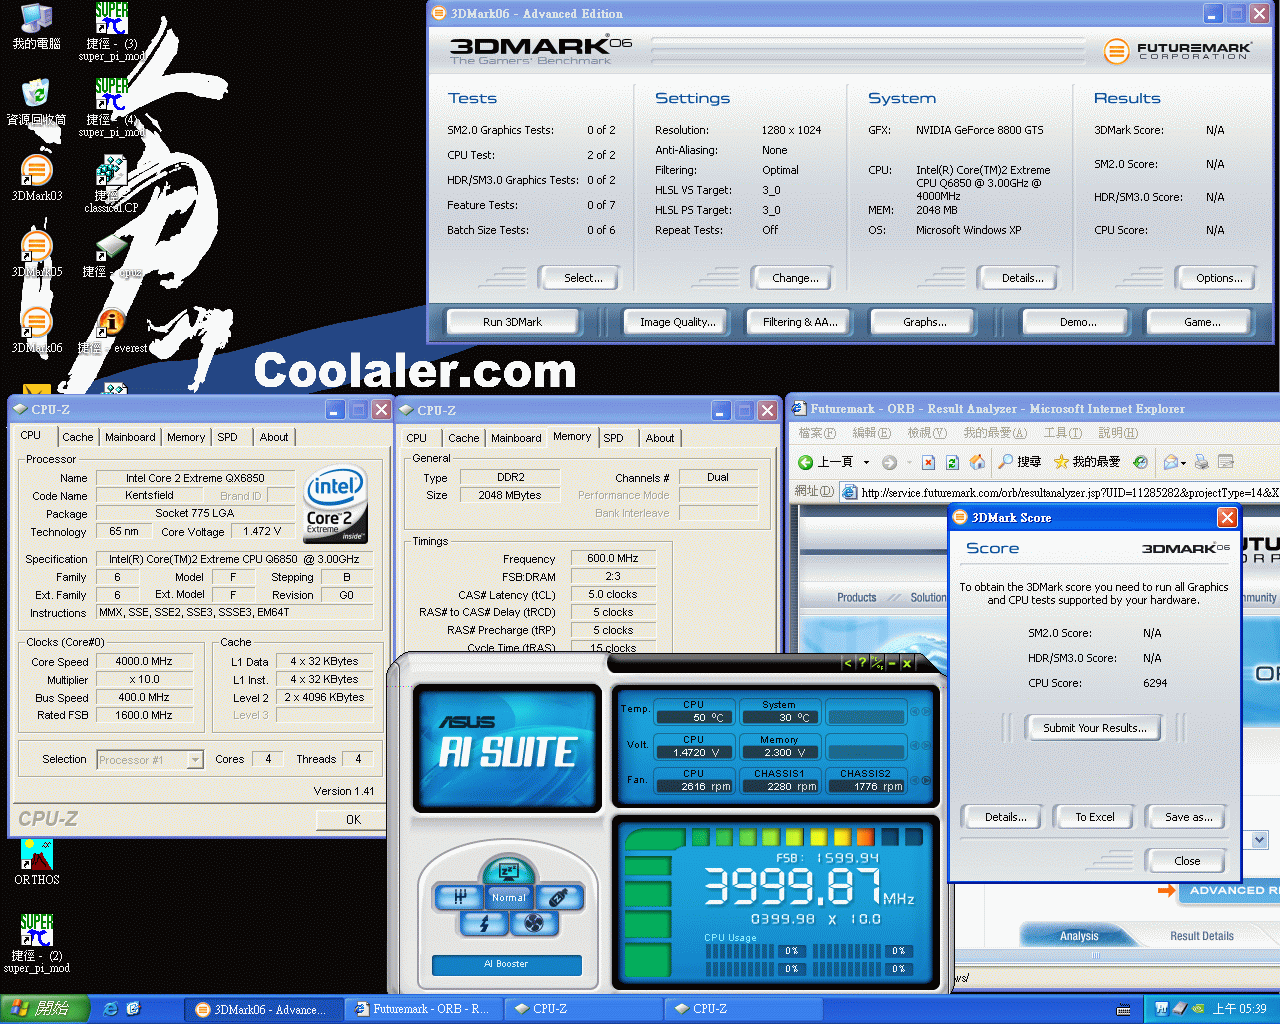The width and height of the screenshot is (1280, 1024).
Task: Open the IE Mail dropdown arrow
Action: coord(1183,463)
